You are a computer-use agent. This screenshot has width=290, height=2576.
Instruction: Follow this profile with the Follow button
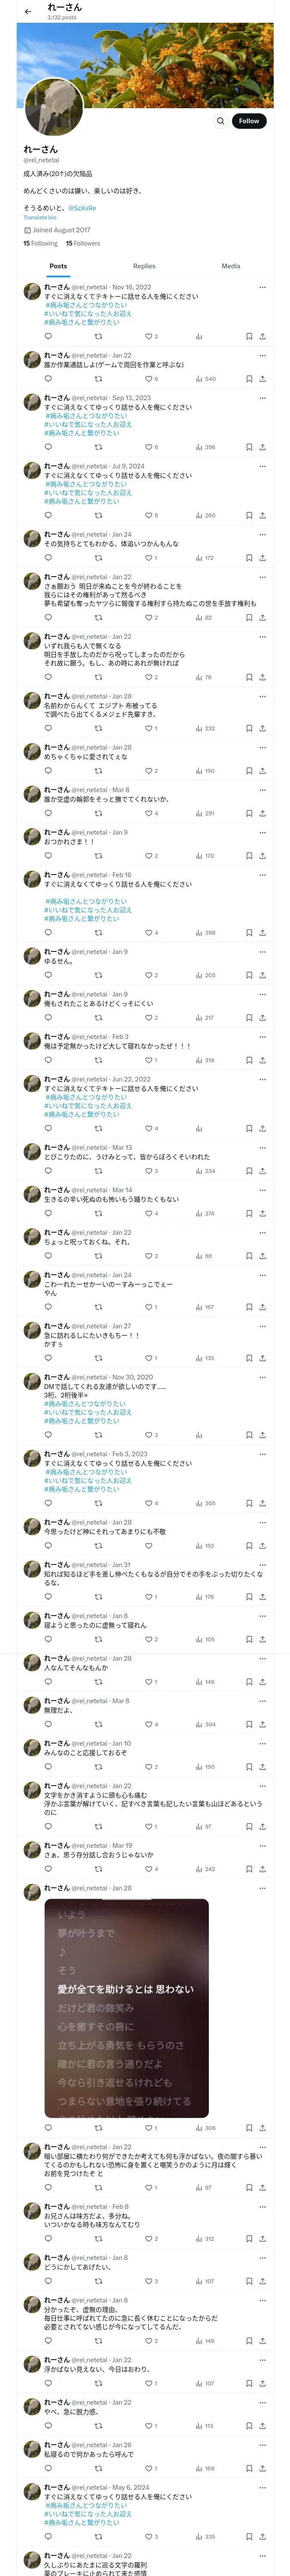coord(248,121)
